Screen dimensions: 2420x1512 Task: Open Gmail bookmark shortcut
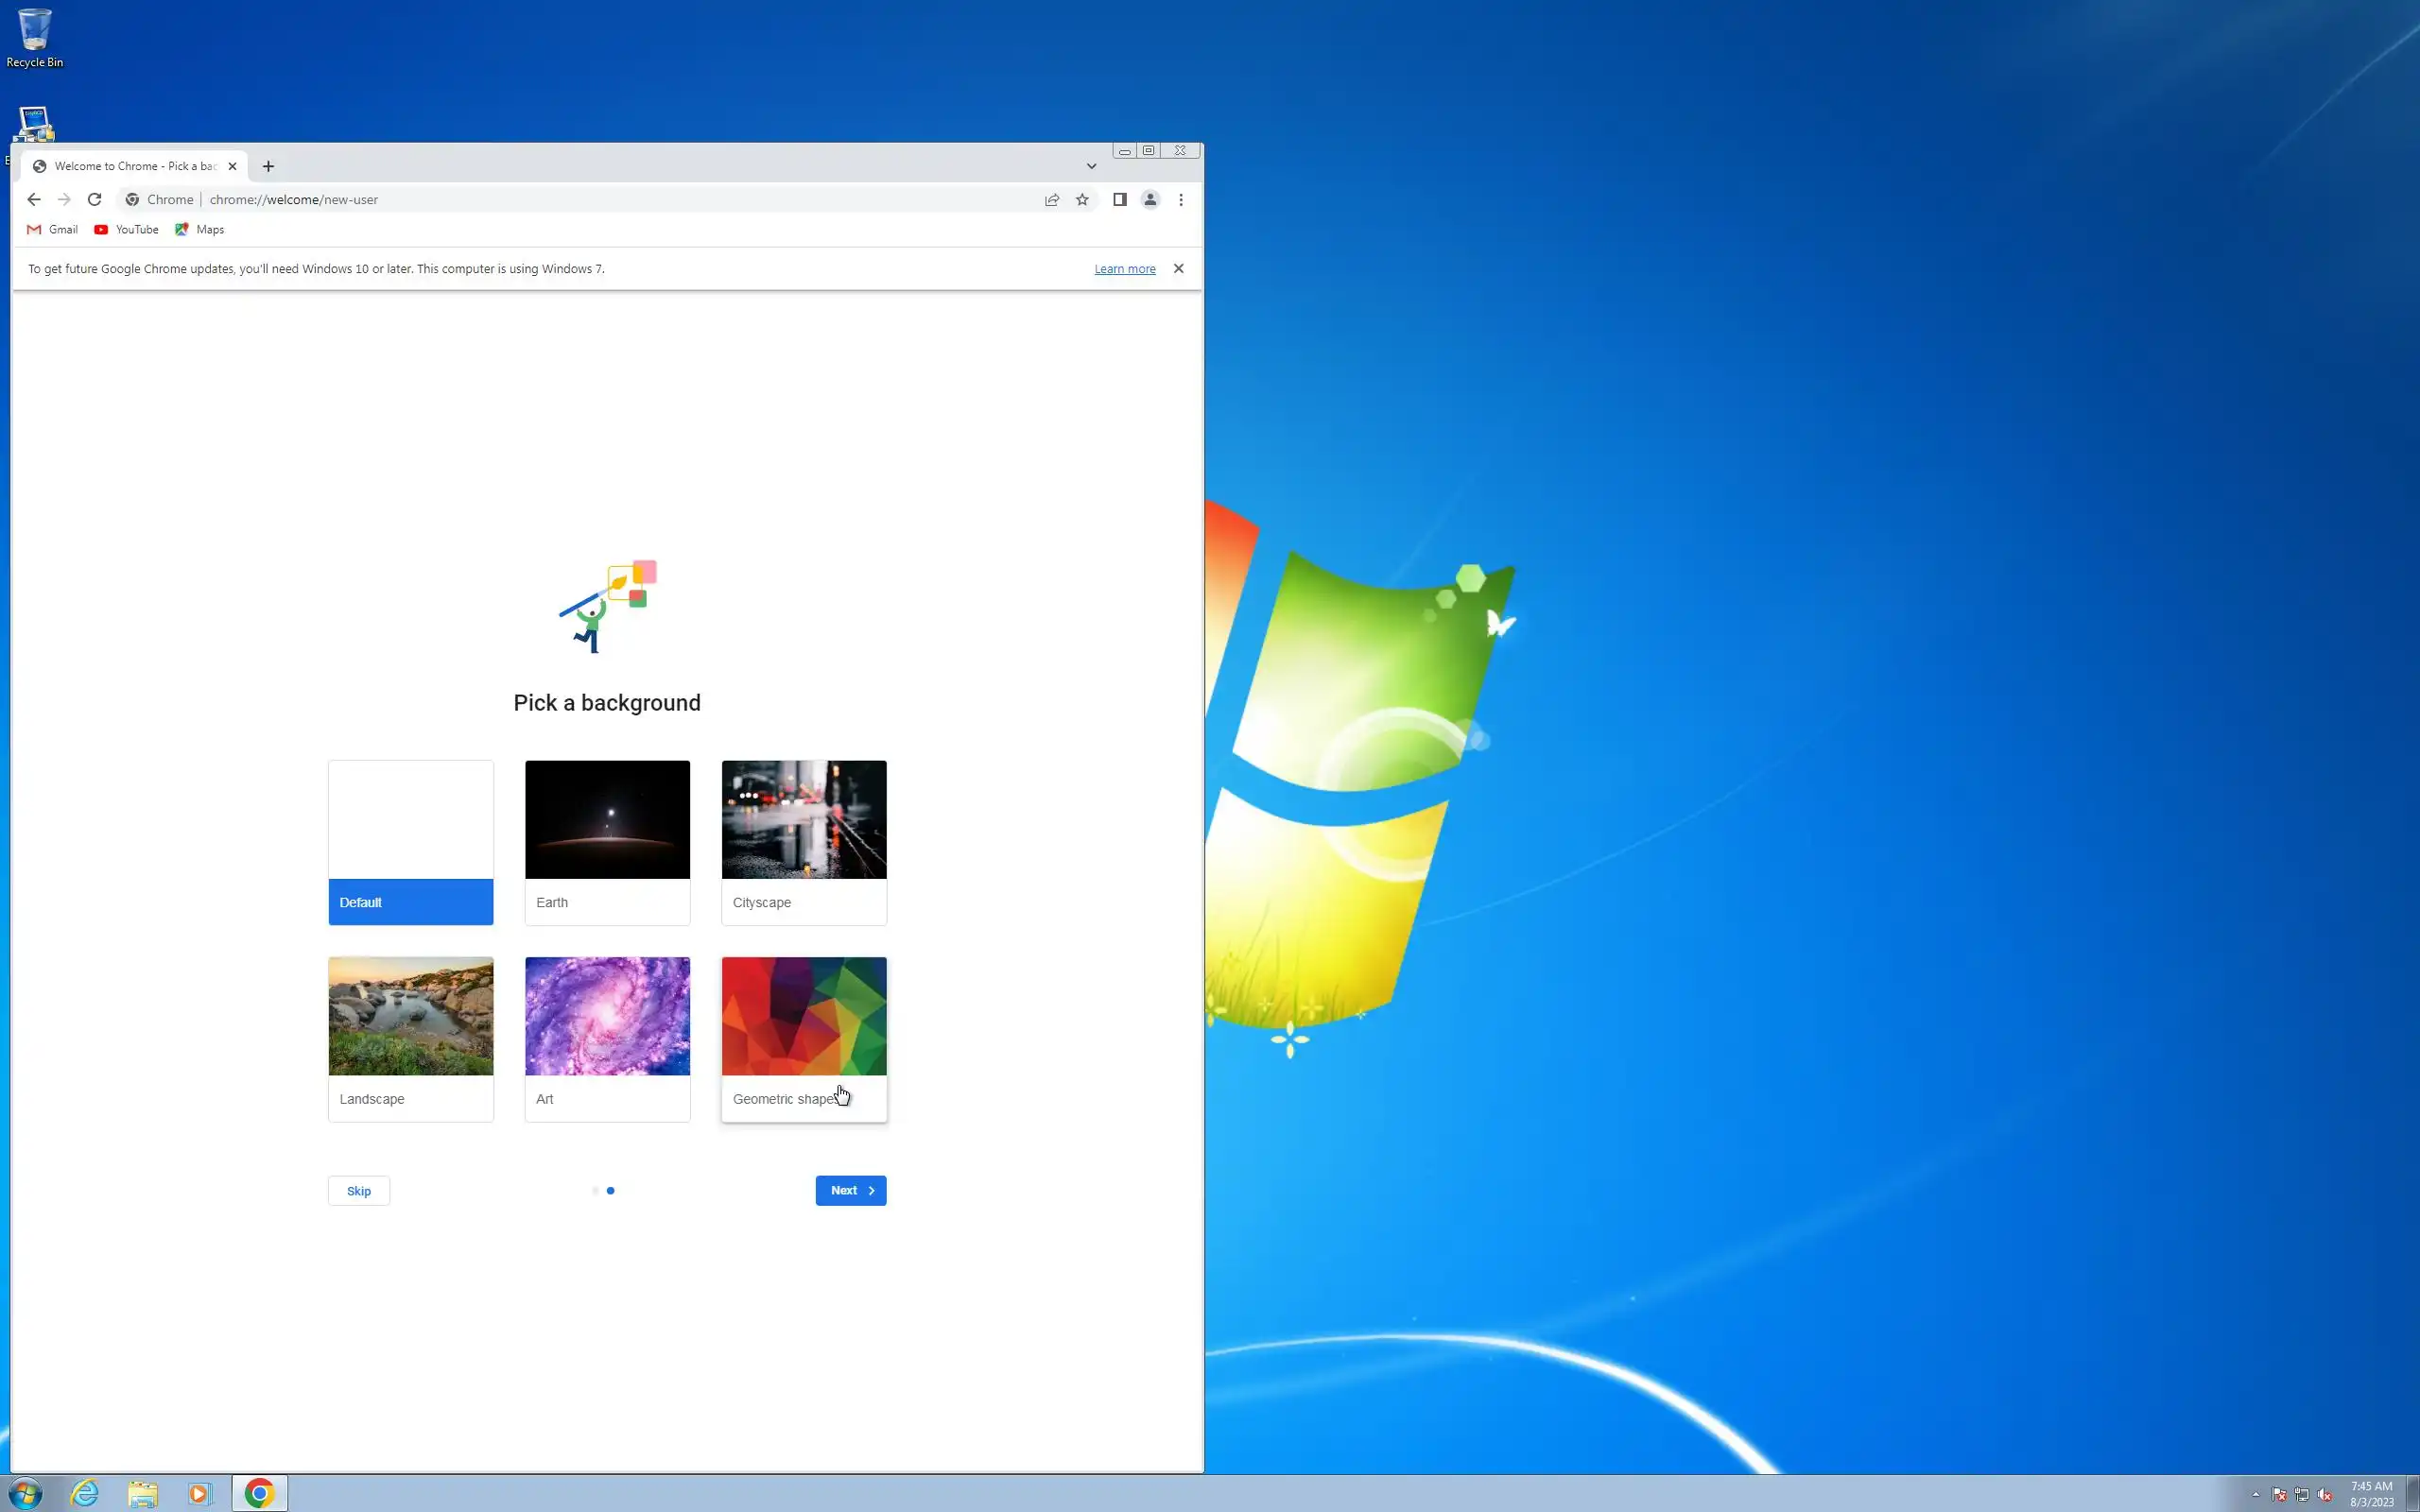pos(52,230)
